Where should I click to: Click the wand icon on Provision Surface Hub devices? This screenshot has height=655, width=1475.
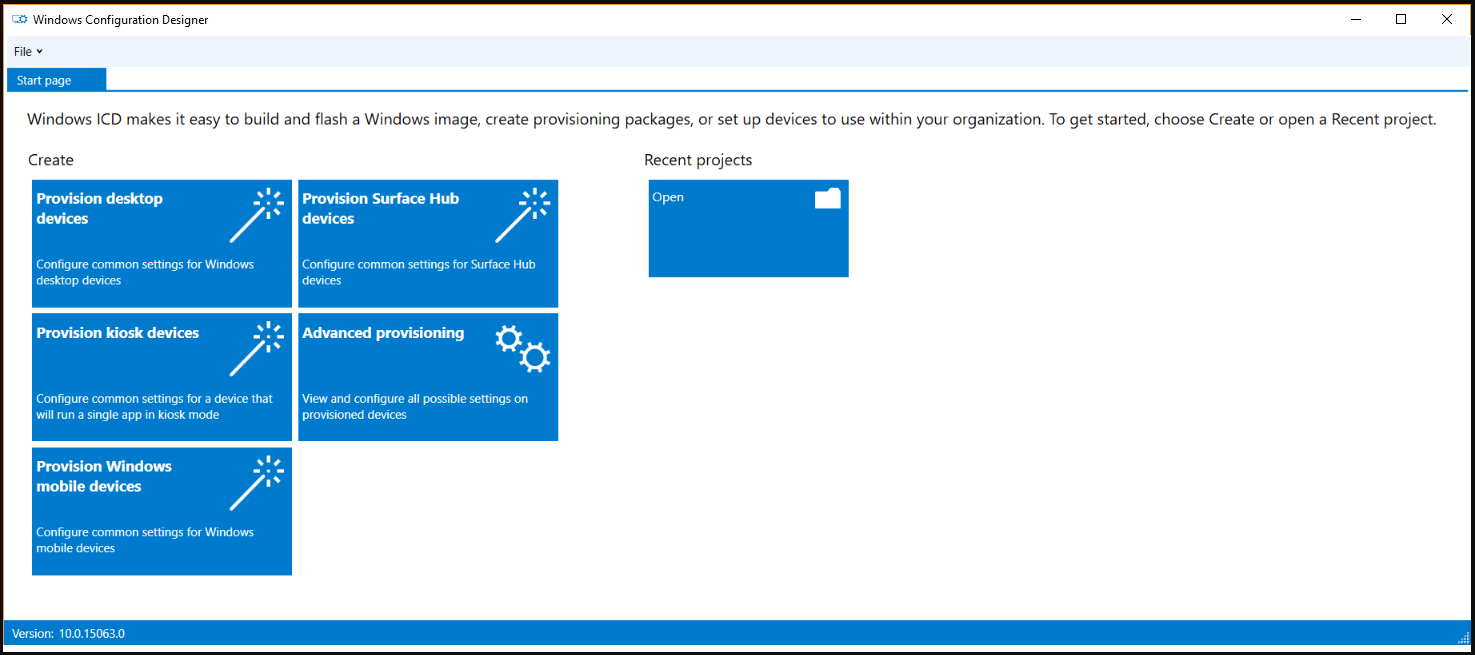(523, 216)
